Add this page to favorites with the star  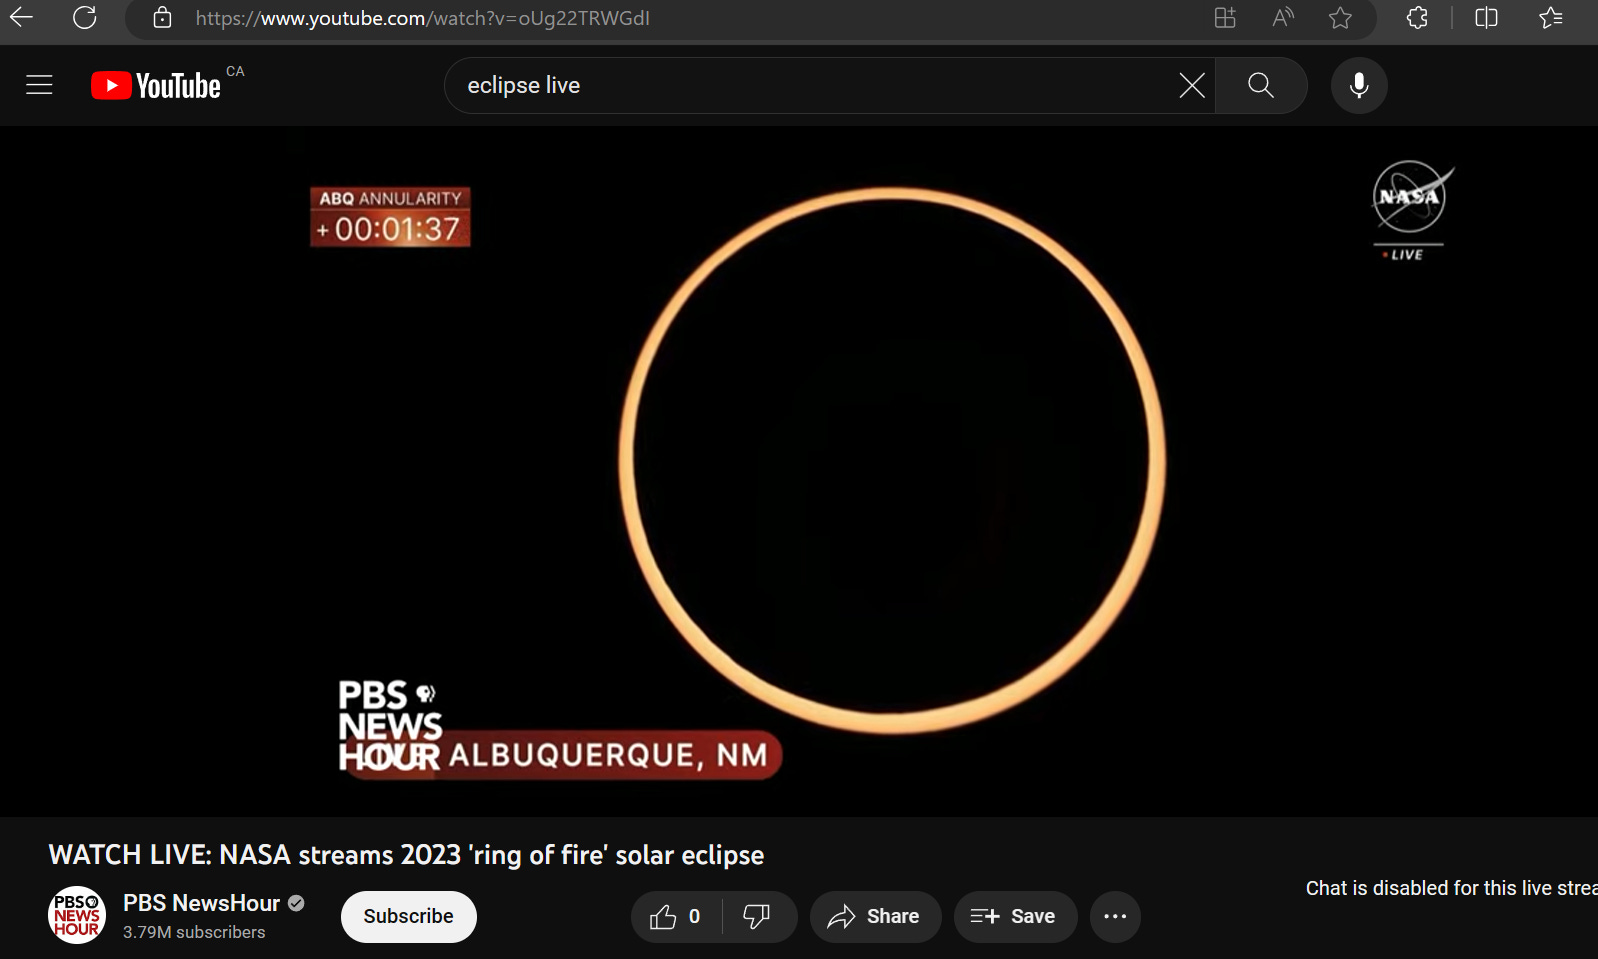coord(1340,17)
